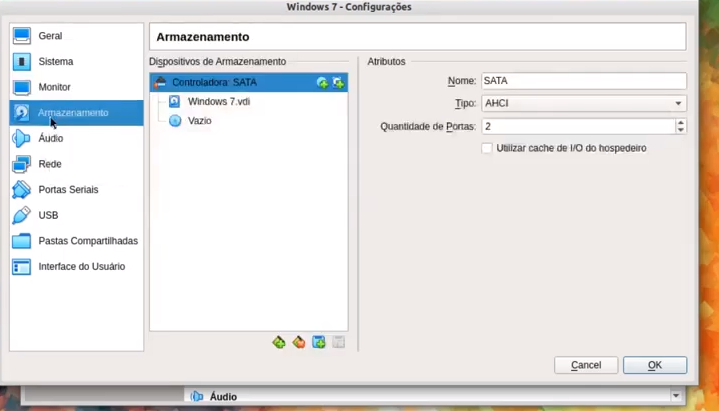This screenshot has height=411, width=719.
Task: Open Portas Seriais settings
Action: point(76,190)
